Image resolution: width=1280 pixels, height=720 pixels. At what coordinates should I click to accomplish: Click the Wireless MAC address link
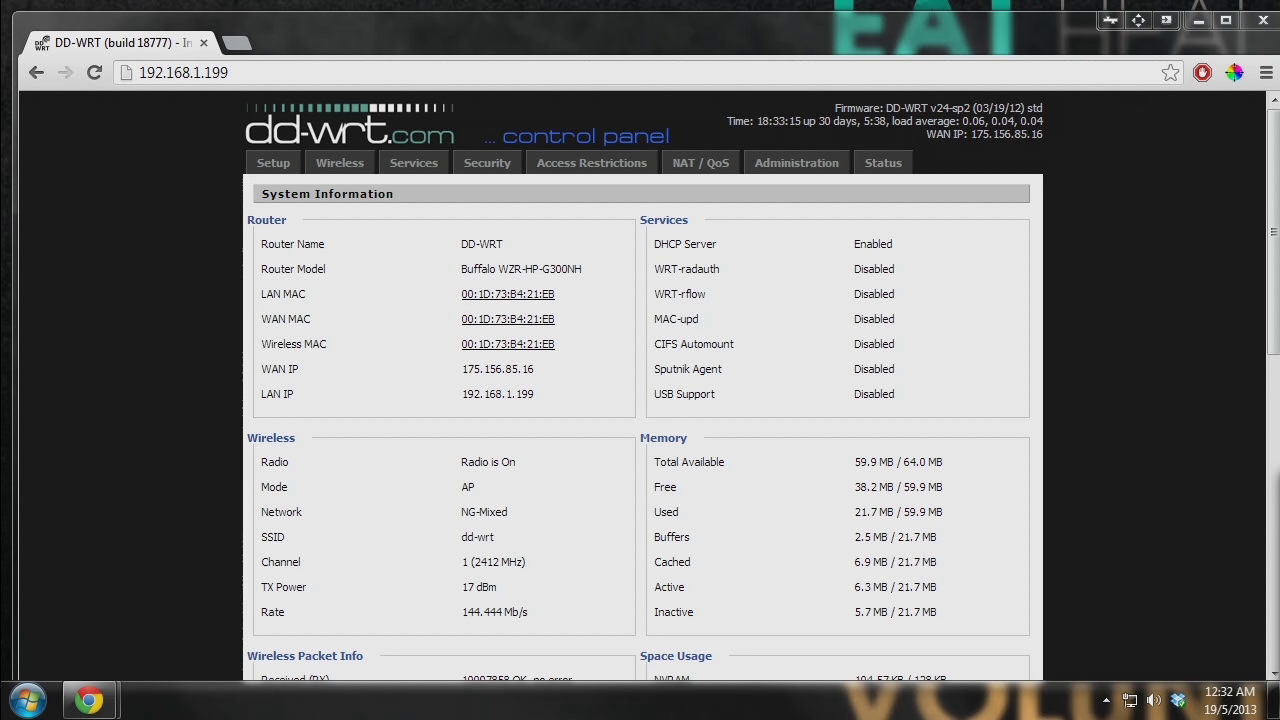coord(508,344)
